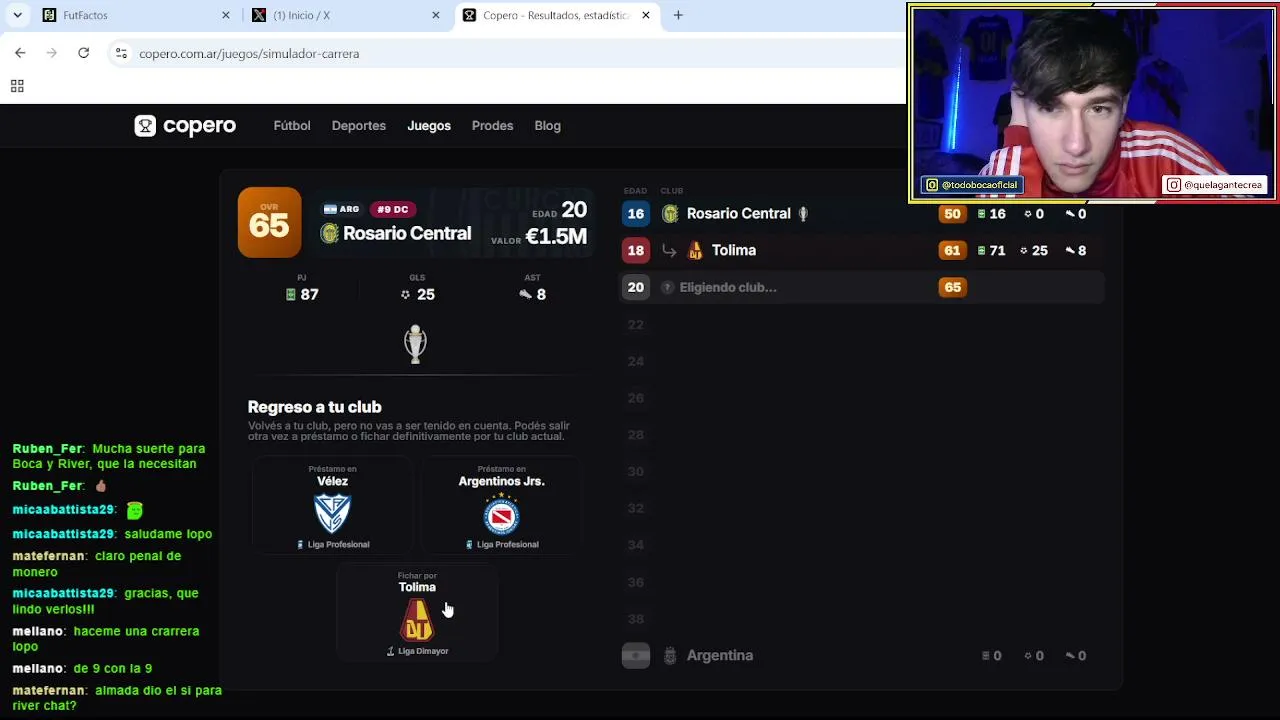1280x720 pixels.
Task: Close the Inicio / X tab
Action: (436, 15)
